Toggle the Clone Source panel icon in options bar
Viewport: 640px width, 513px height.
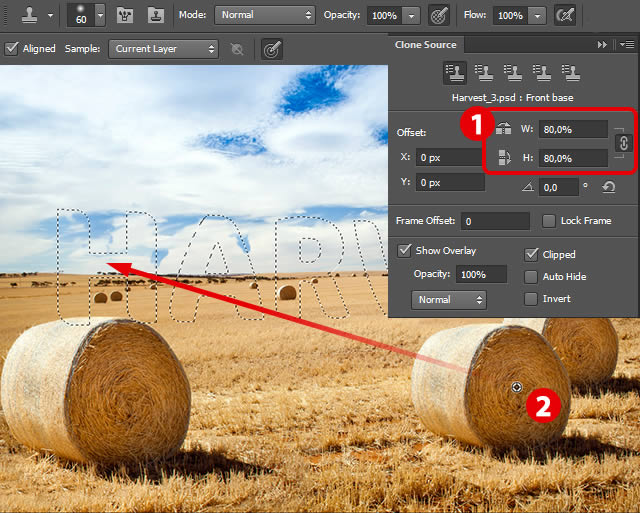(156, 16)
